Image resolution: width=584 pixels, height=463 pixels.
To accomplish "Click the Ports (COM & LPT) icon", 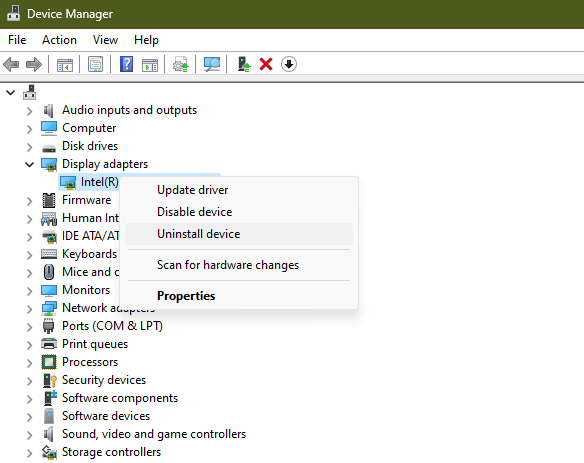I will (48, 326).
